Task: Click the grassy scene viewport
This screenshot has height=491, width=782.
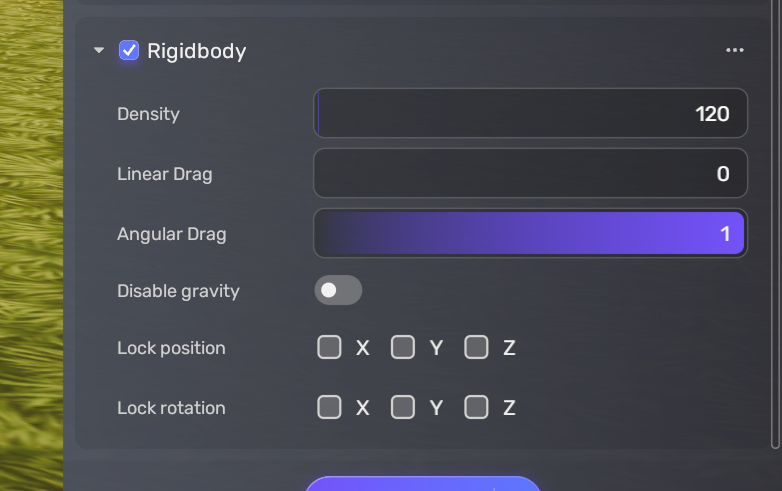Action: tap(30, 250)
